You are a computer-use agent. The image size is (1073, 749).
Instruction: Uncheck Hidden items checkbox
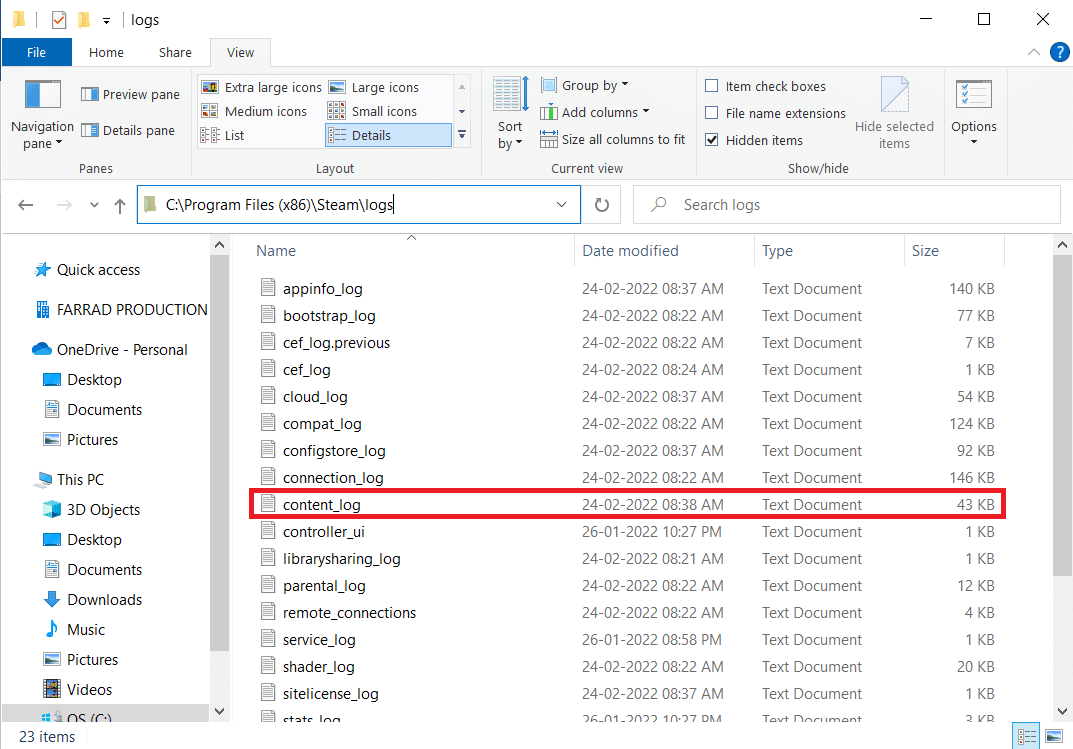point(712,140)
